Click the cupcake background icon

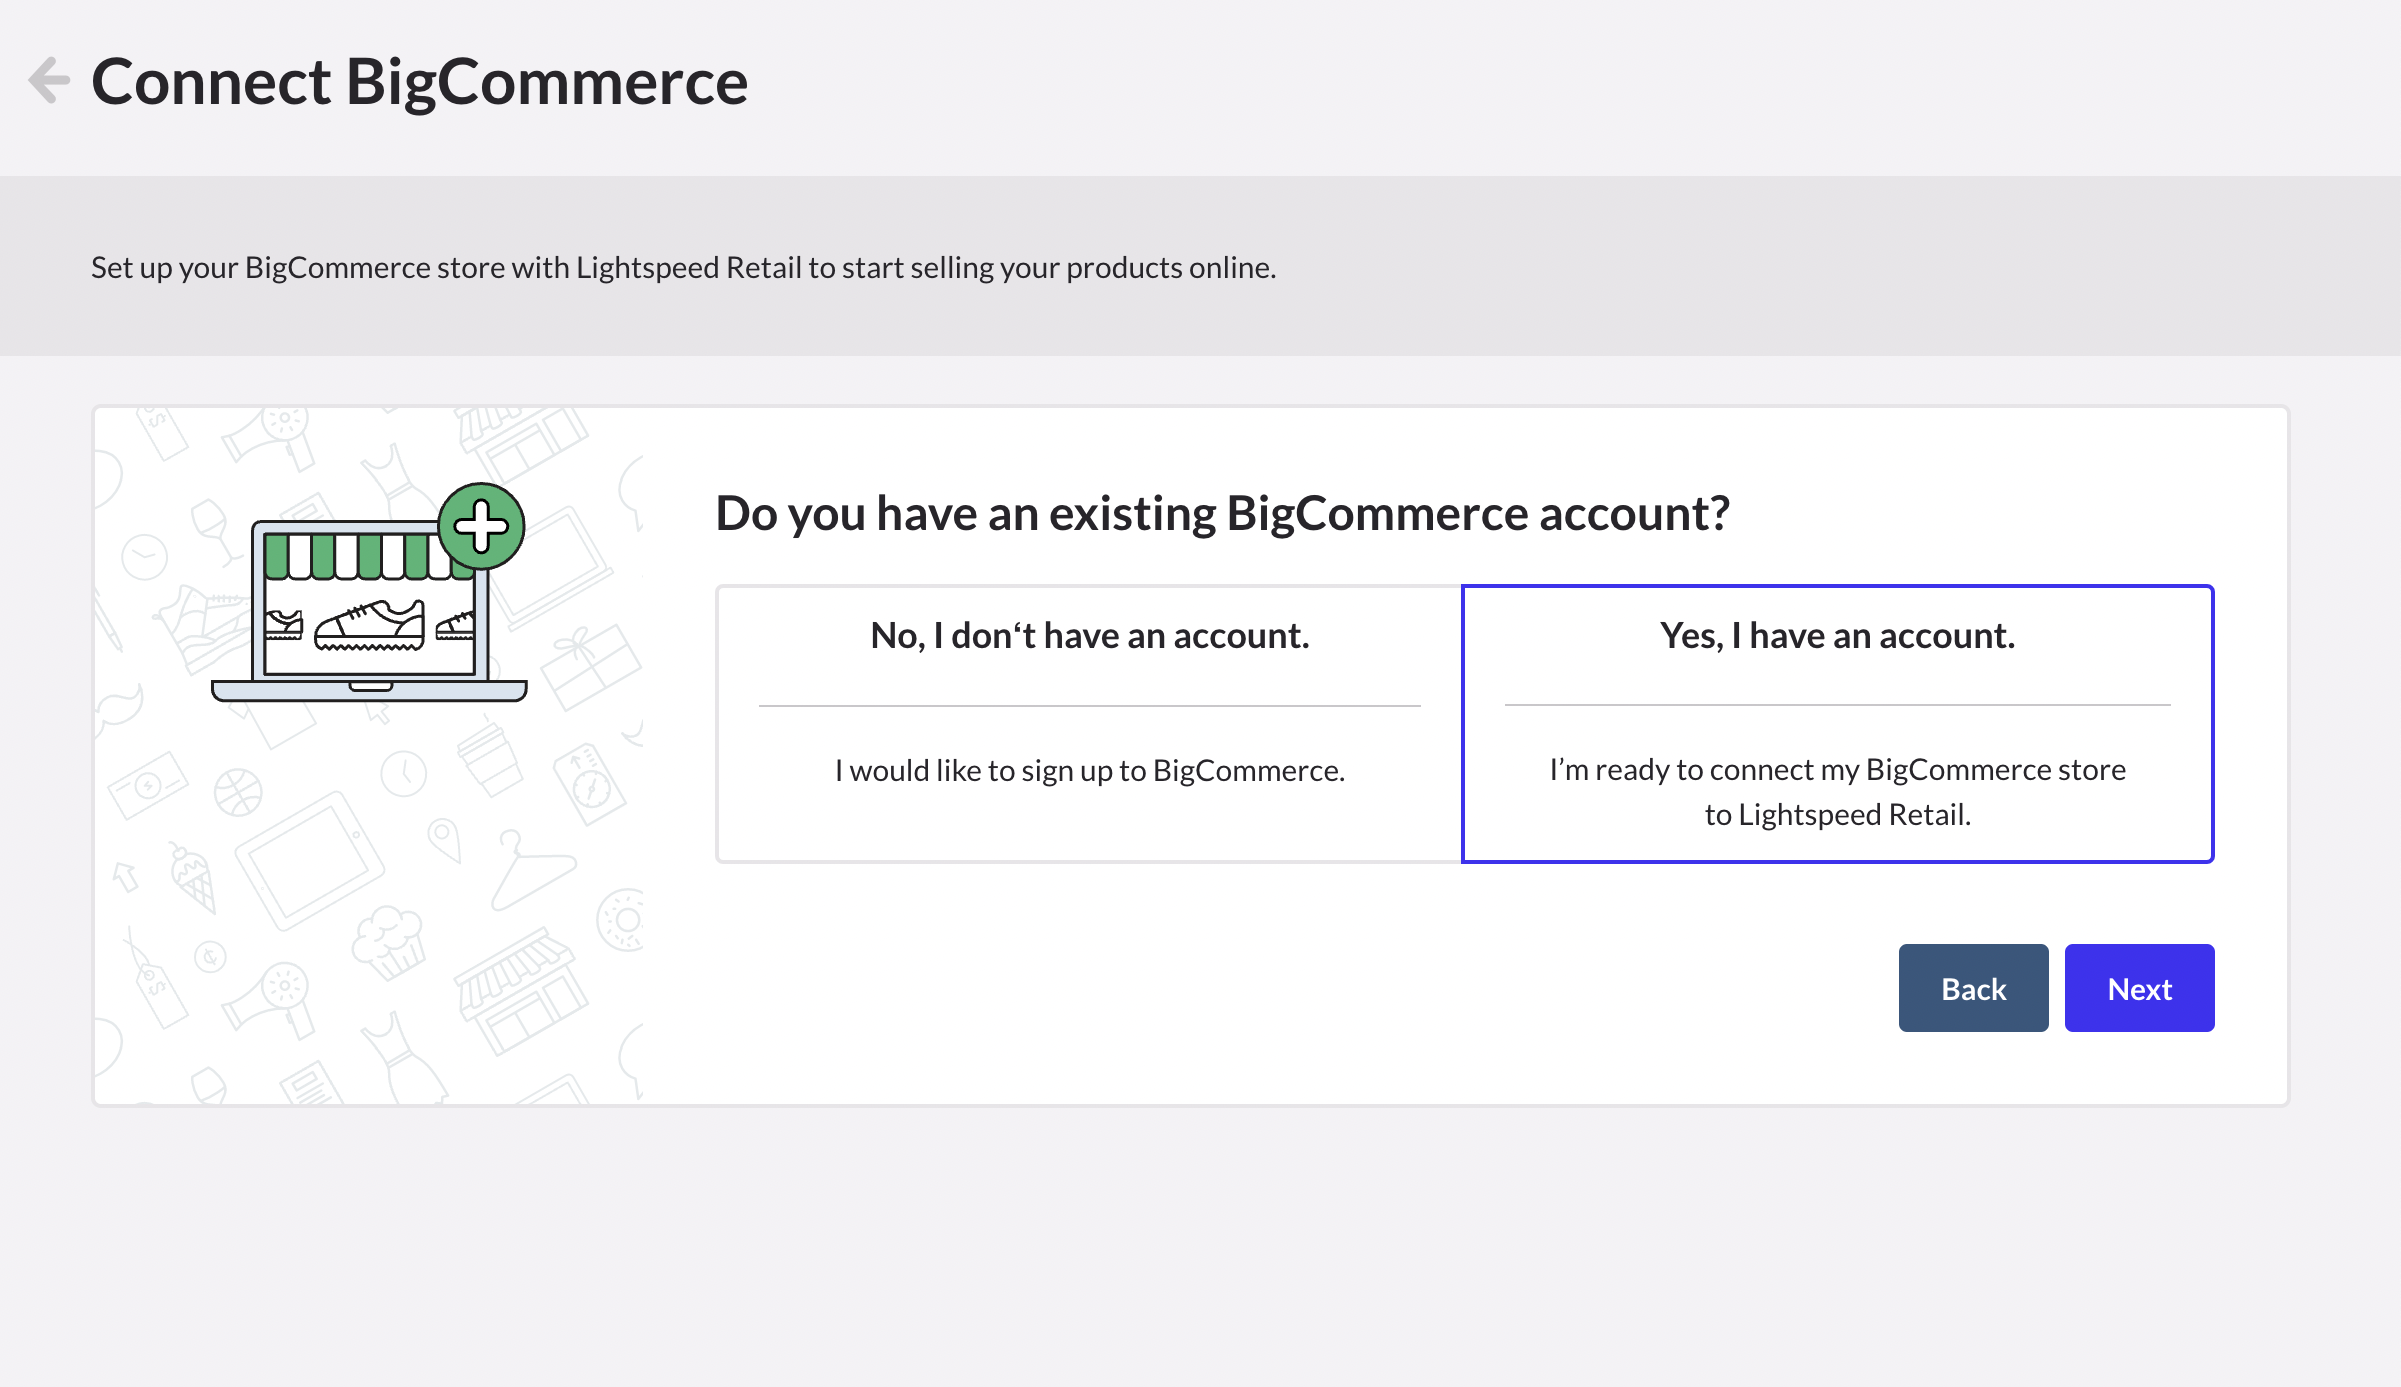point(389,940)
